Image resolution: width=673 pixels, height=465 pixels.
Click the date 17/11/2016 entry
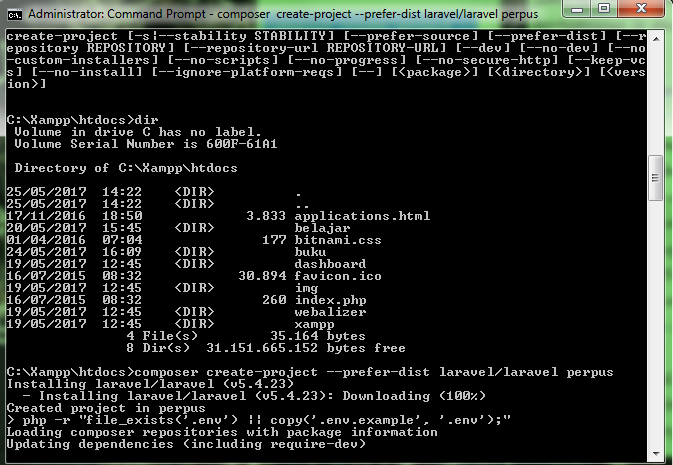pyautogui.click(x=46, y=216)
